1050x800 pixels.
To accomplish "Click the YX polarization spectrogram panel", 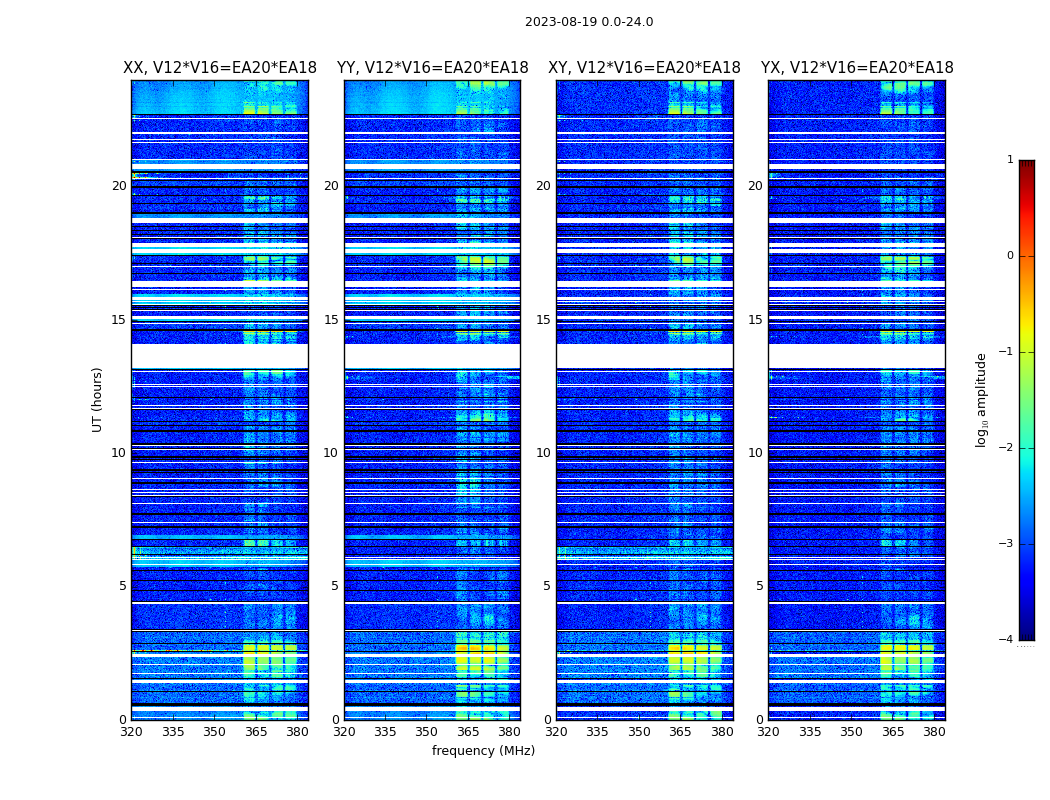I will click(856, 400).
